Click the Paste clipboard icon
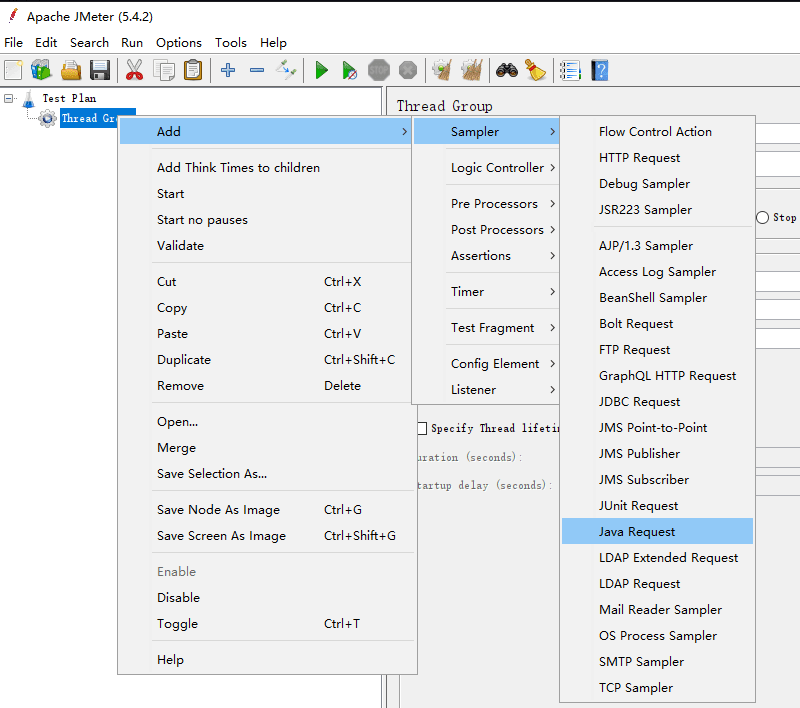 click(x=193, y=70)
